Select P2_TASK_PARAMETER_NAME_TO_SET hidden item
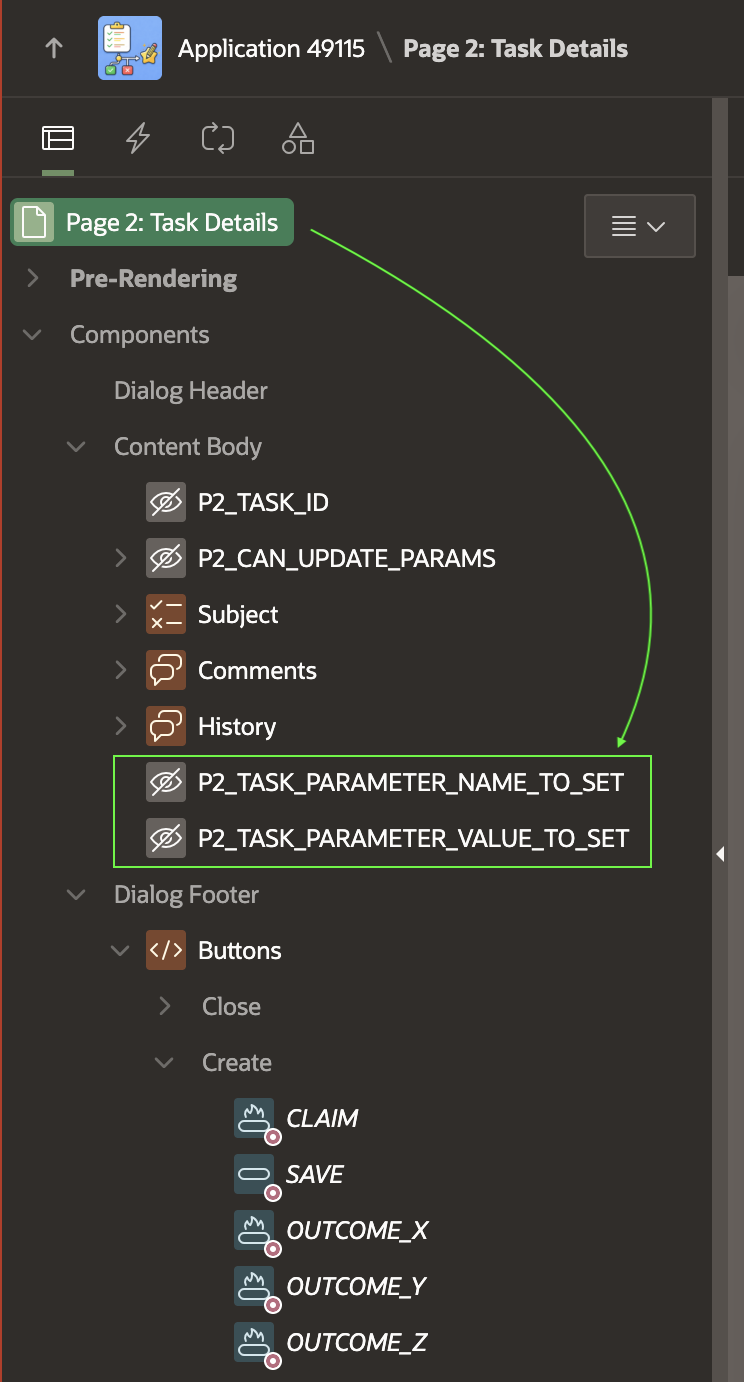744x1382 pixels. pos(410,782)
